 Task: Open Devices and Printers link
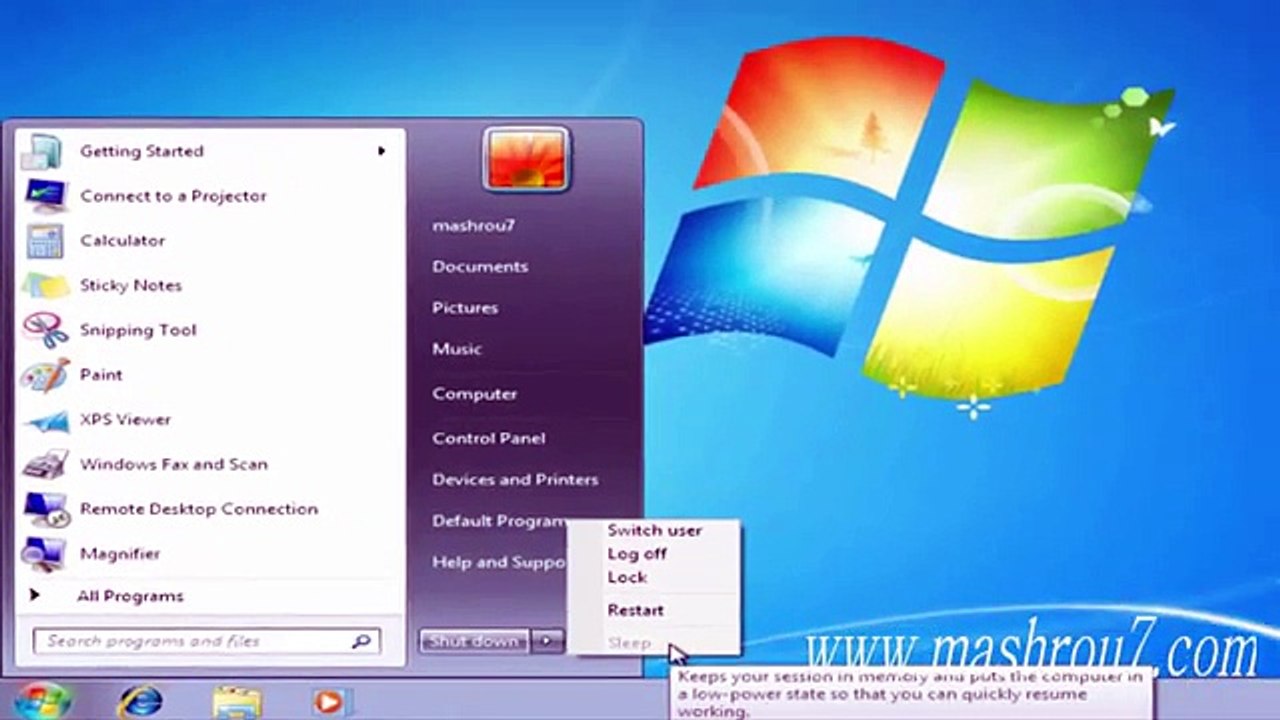point(515,480)
